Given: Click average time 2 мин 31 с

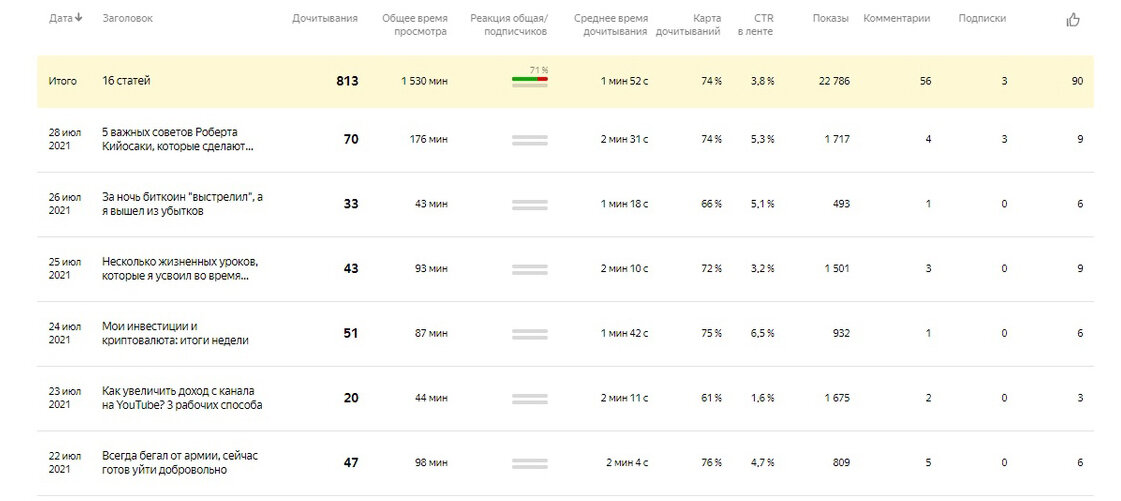Looking at the screenshot, I should tap(624, 139).
